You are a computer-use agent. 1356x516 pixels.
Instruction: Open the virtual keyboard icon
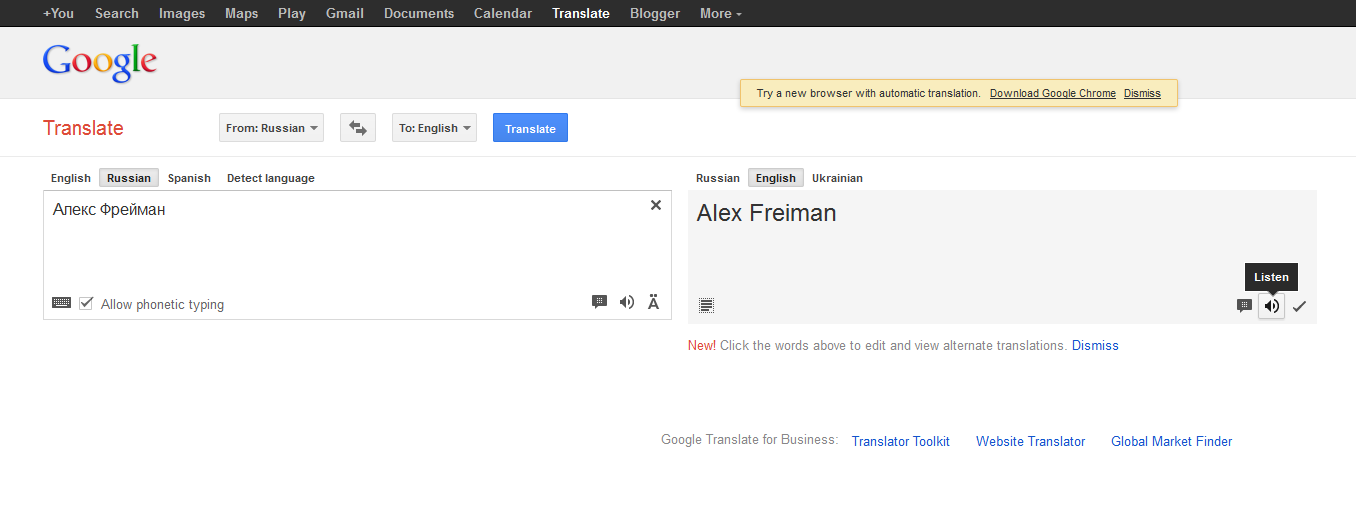(x=62, y=303)
